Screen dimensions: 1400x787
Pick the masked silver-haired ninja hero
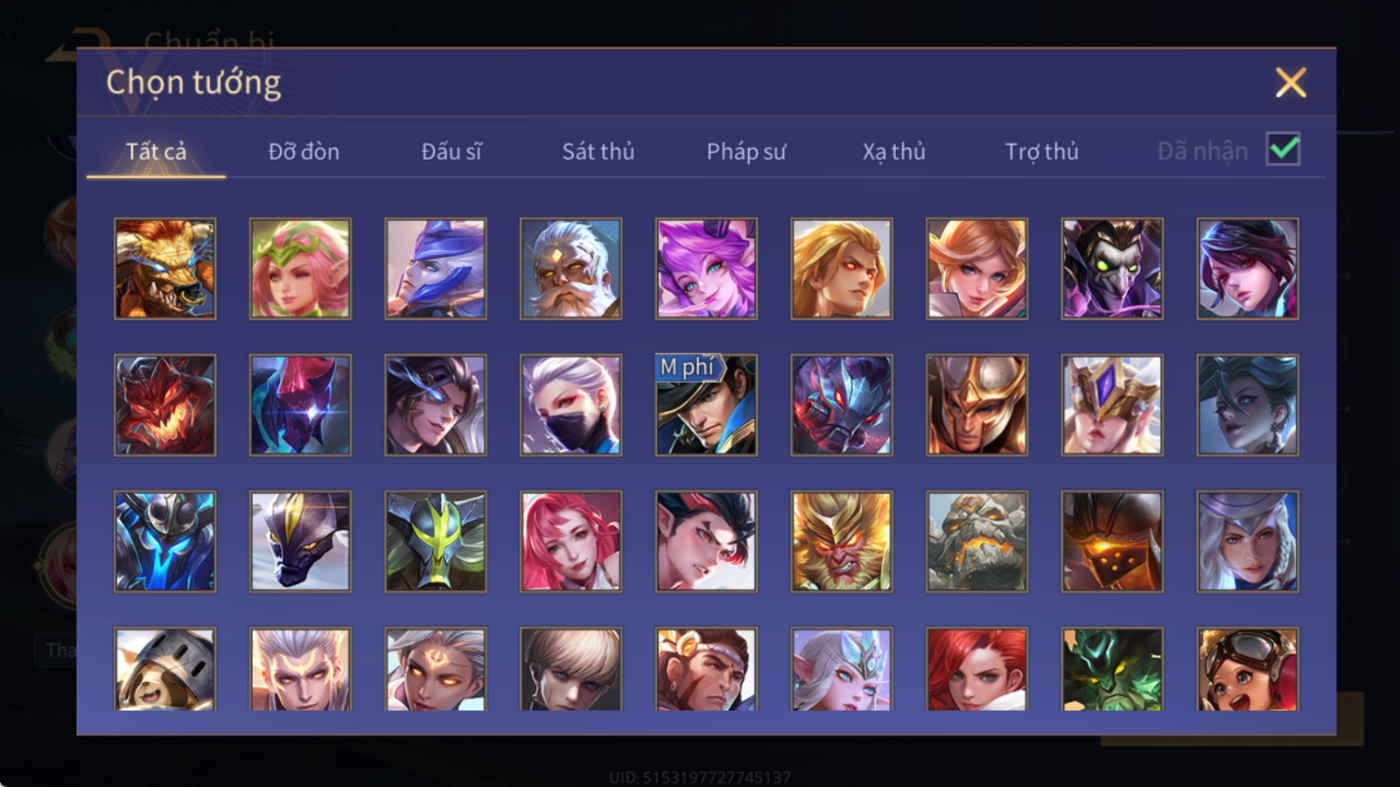tap(571, 405)
